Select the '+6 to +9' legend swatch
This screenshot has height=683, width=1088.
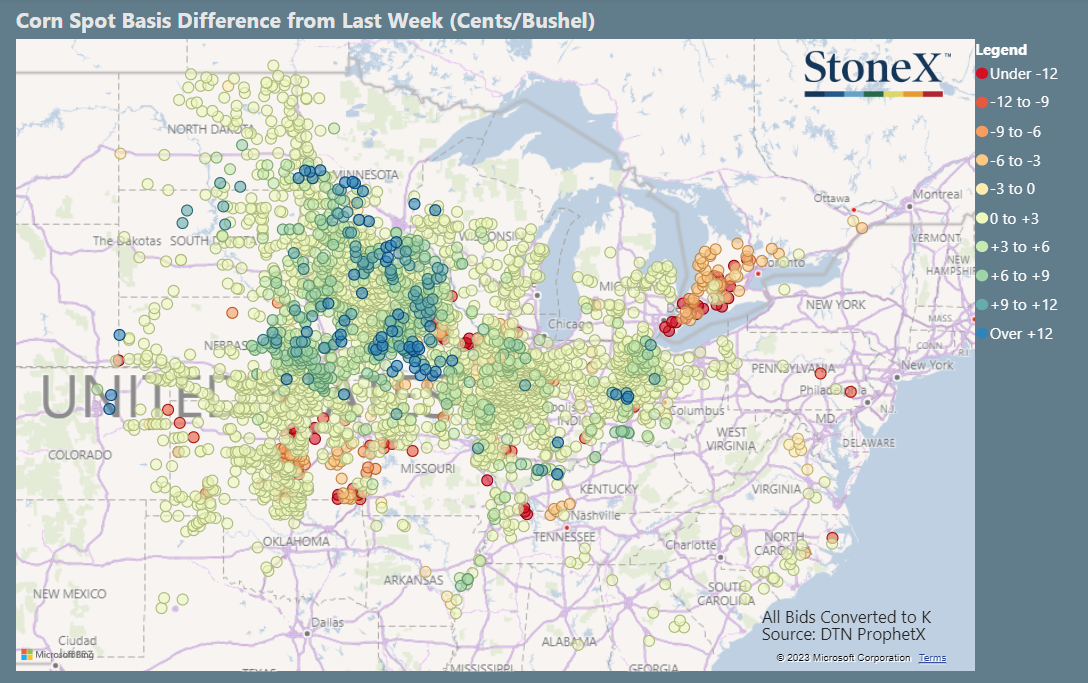tap(982, 276)
